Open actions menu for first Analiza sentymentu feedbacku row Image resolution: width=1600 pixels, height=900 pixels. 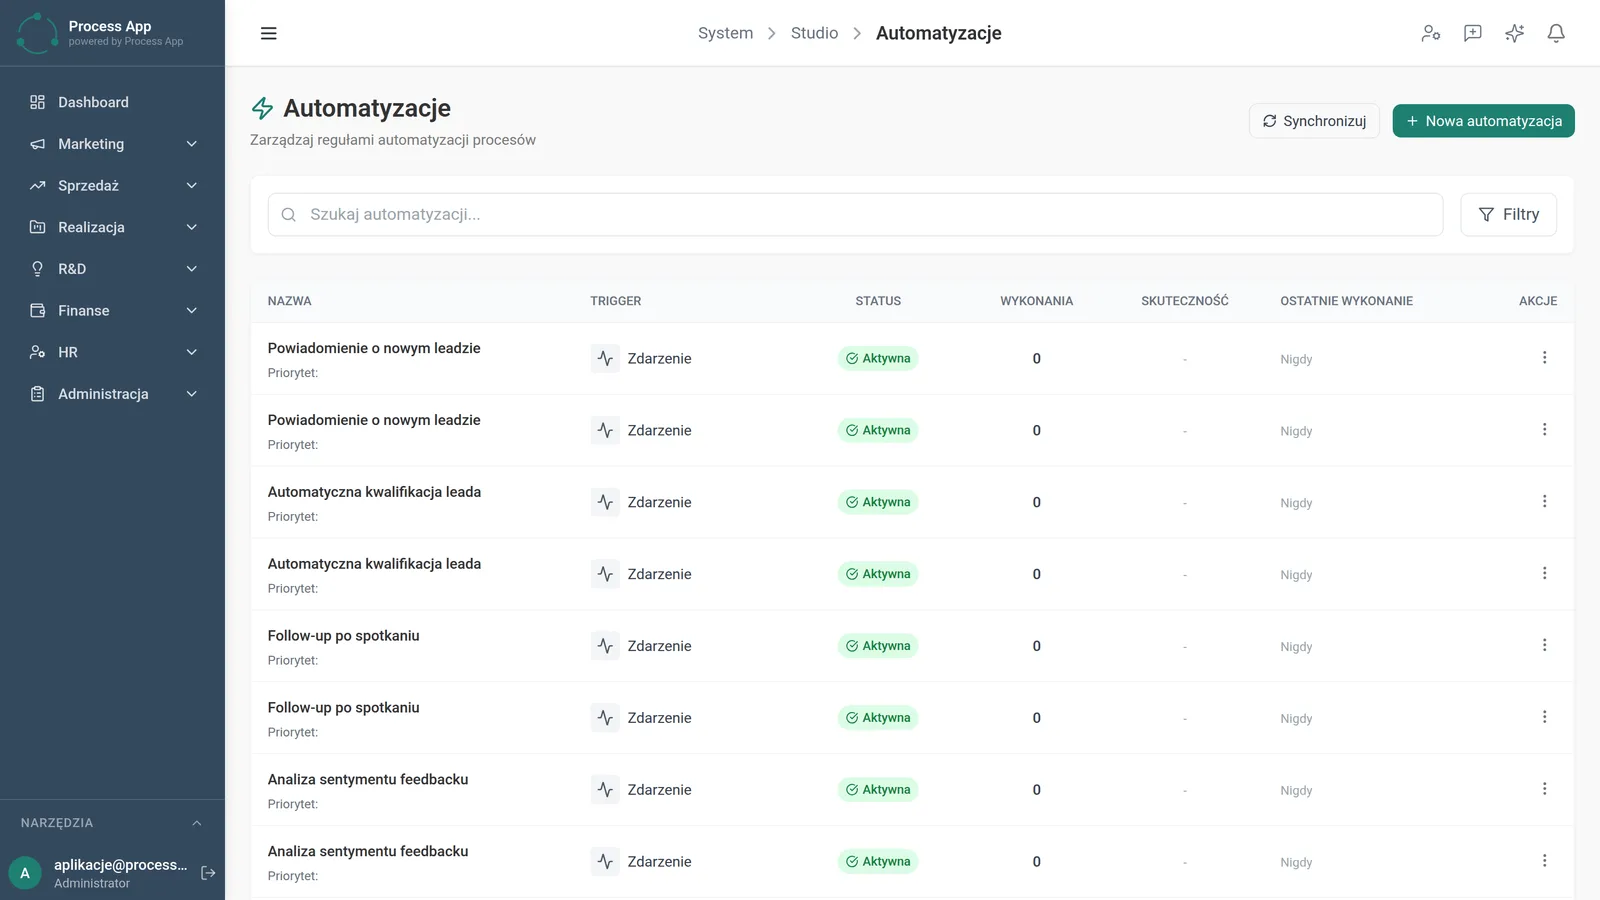coord(1544,790)
